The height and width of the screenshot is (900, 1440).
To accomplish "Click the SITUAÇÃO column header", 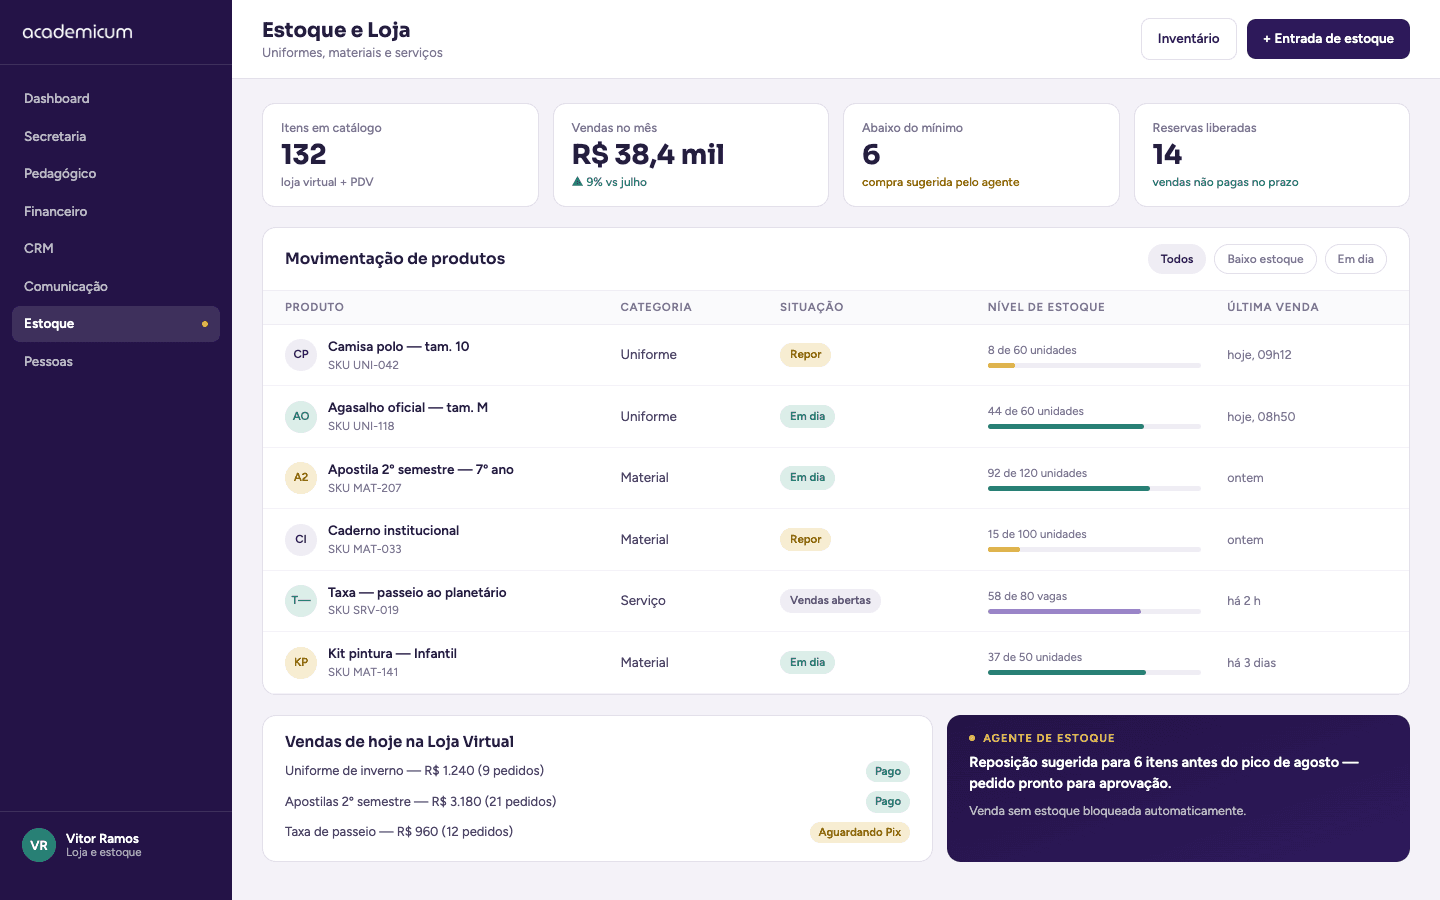I will [x=812, y=307].
